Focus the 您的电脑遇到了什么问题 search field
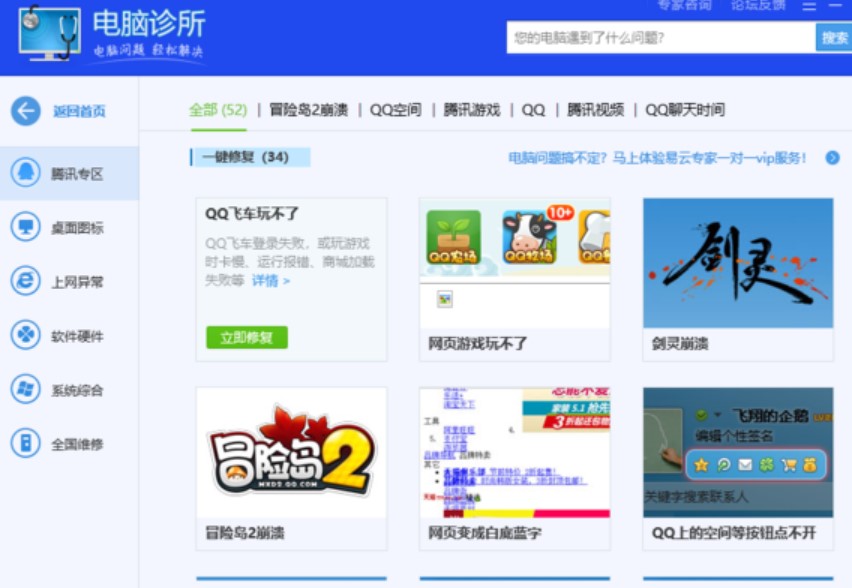The width and height of the screenshot is (852, 588). pyautogui.click(x=661, y=37)
